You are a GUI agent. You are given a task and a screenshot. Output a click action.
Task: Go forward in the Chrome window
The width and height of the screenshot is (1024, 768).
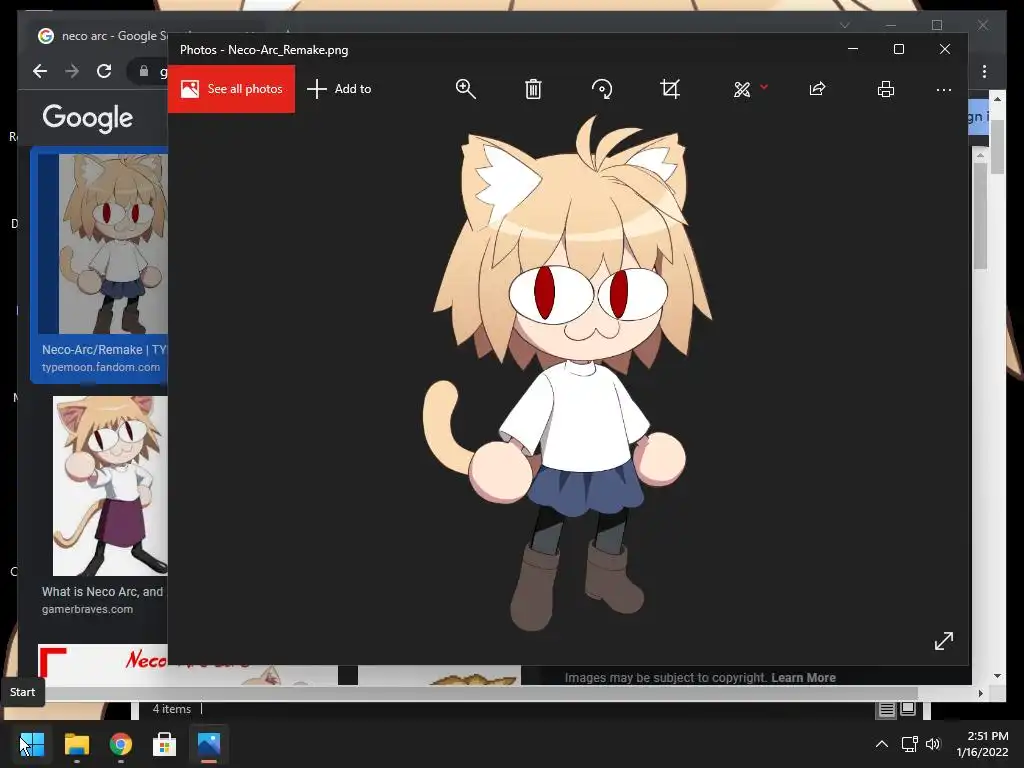pos(72,71)
